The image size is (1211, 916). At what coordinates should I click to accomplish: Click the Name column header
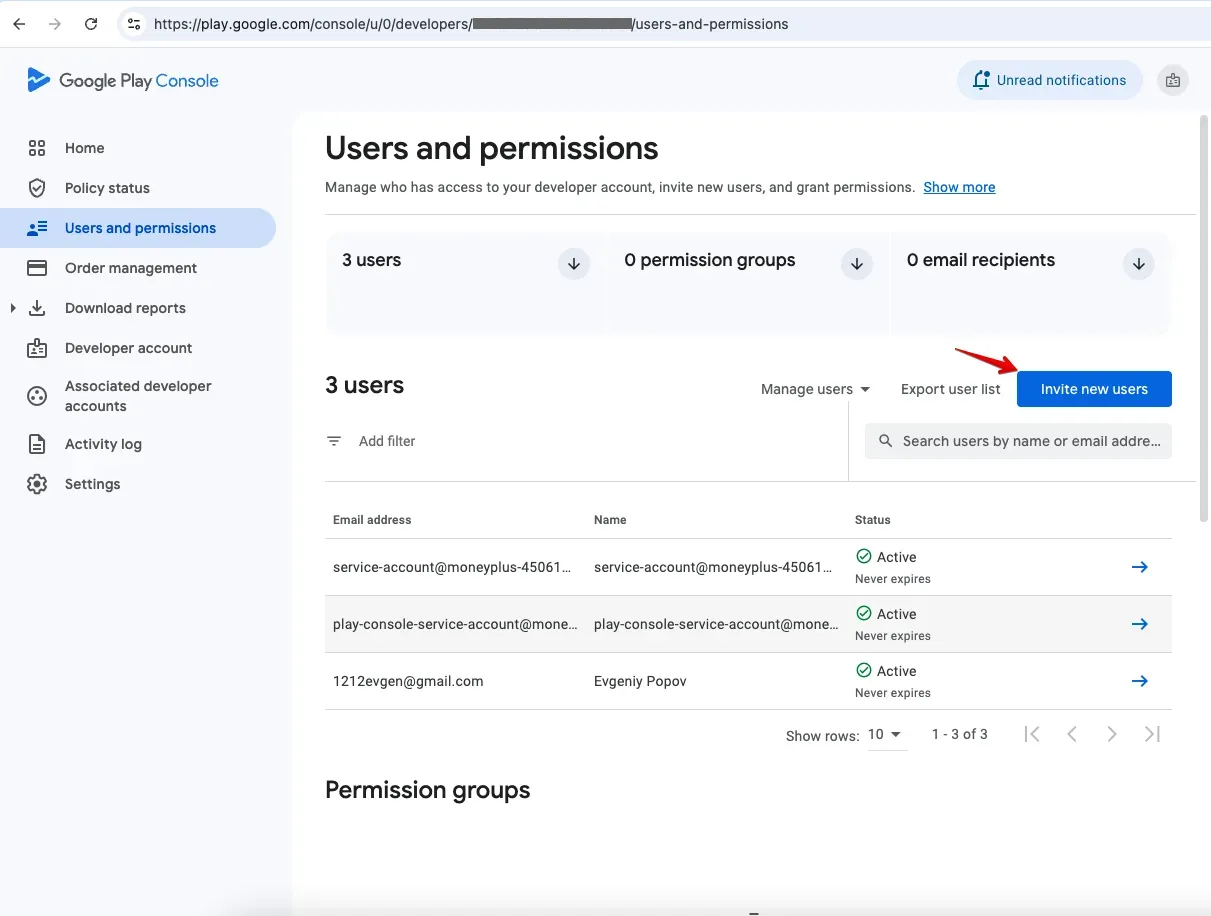(610, 520)
